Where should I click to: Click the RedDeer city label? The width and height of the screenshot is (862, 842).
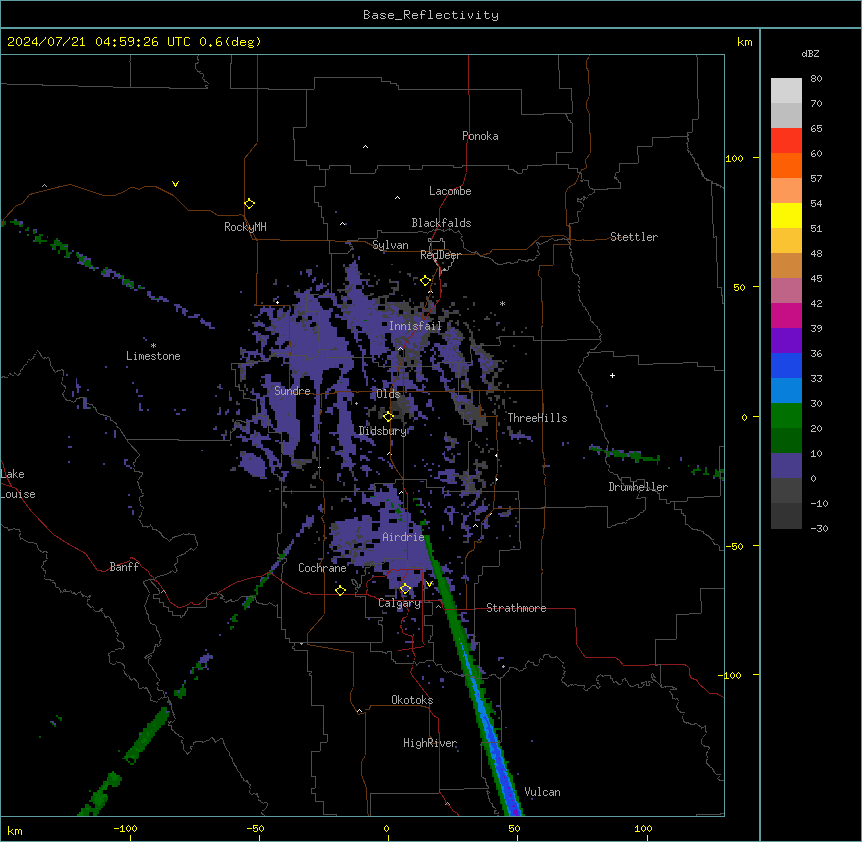click(x=440, y=255)
